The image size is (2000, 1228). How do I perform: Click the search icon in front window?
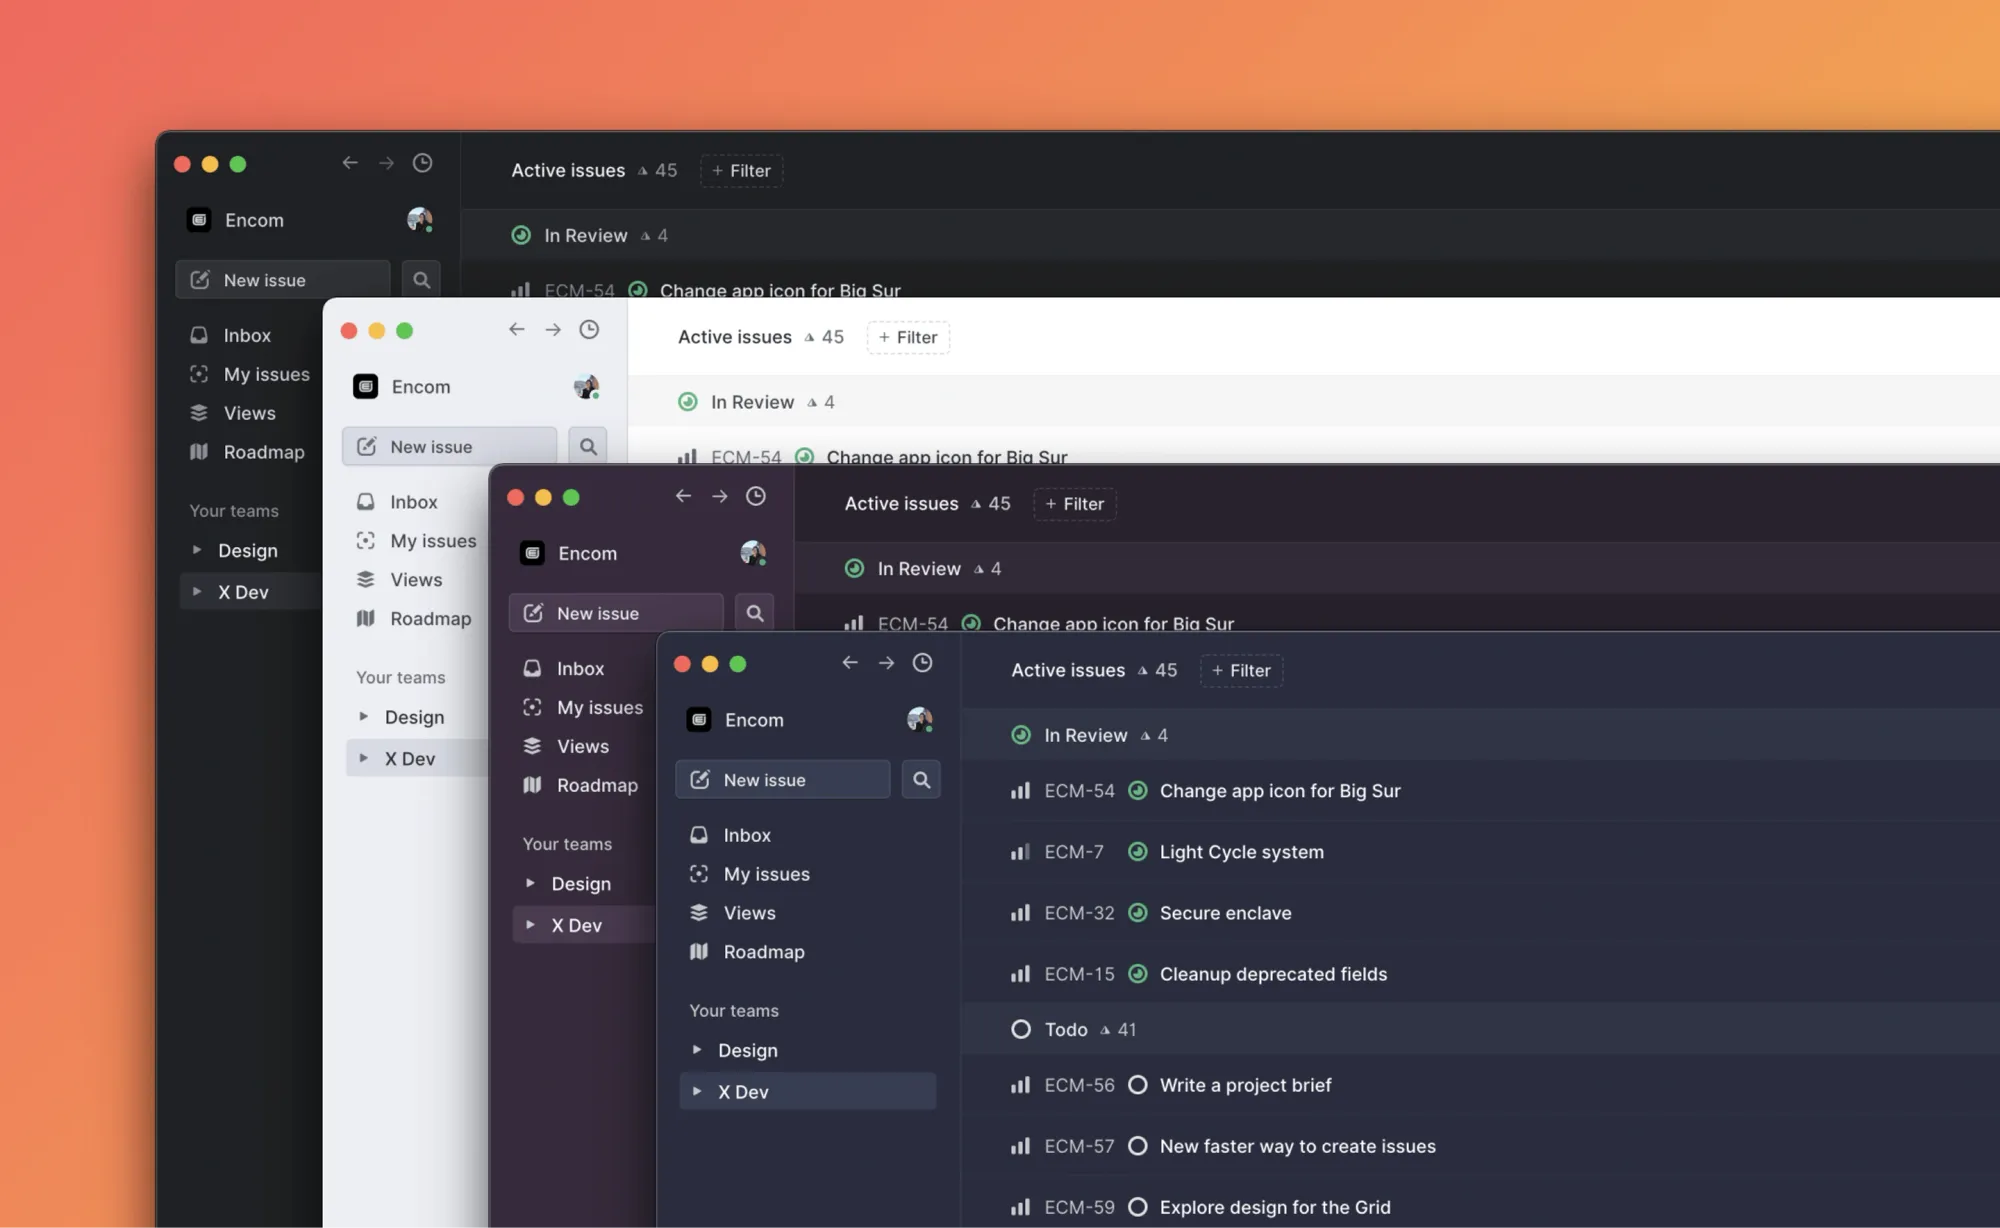(x=921, y=780)
